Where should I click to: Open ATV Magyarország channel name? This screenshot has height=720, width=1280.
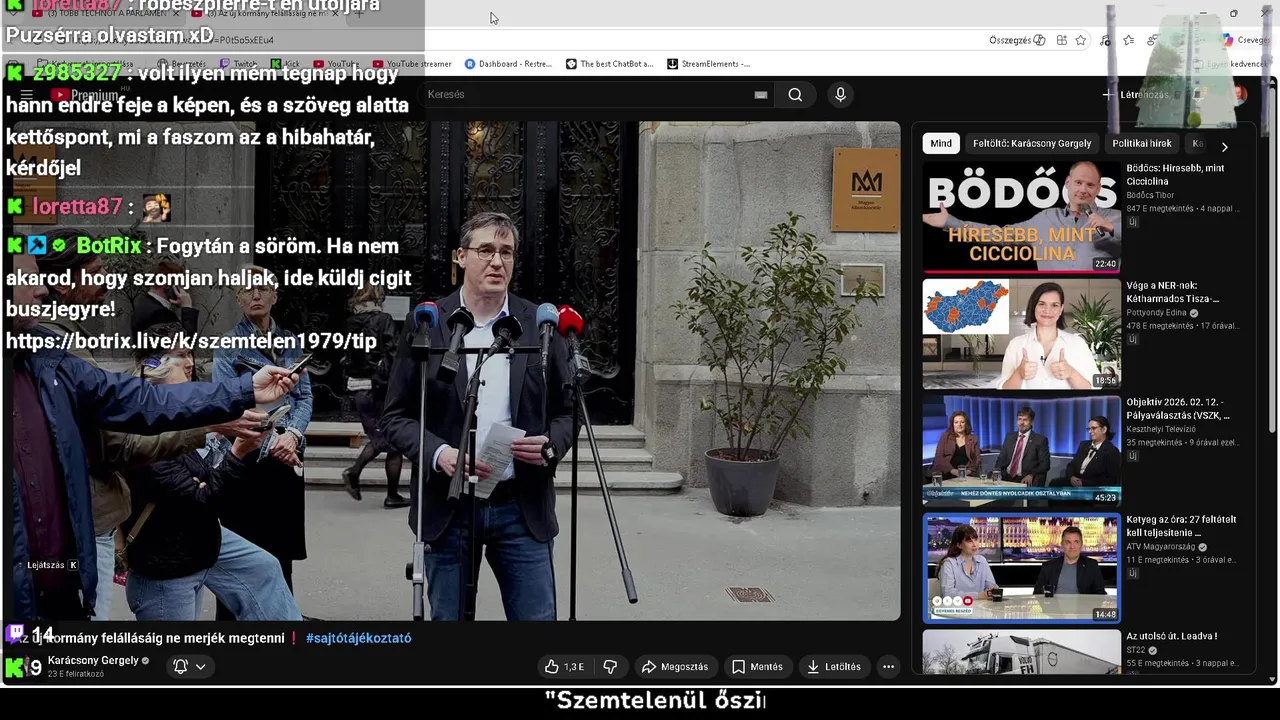coord(1161,547)
